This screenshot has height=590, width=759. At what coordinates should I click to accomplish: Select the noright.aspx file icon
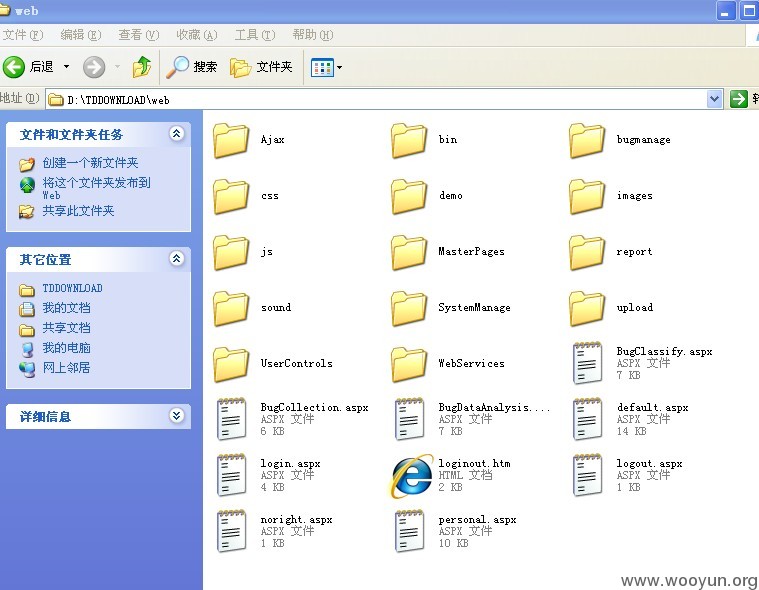231,531
